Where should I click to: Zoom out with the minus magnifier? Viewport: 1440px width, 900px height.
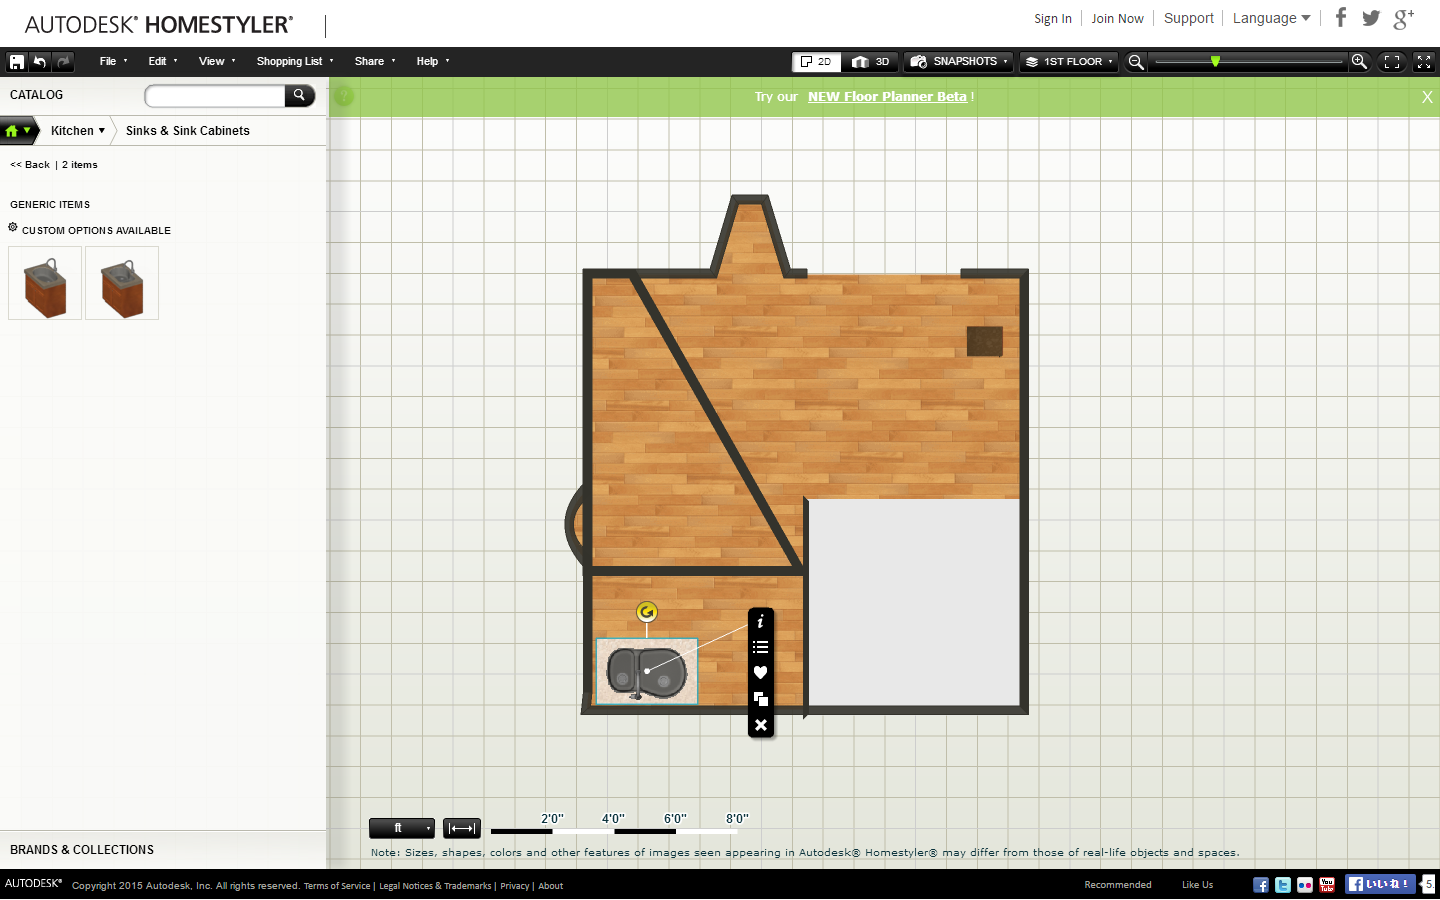click(x=1136, y=62)
